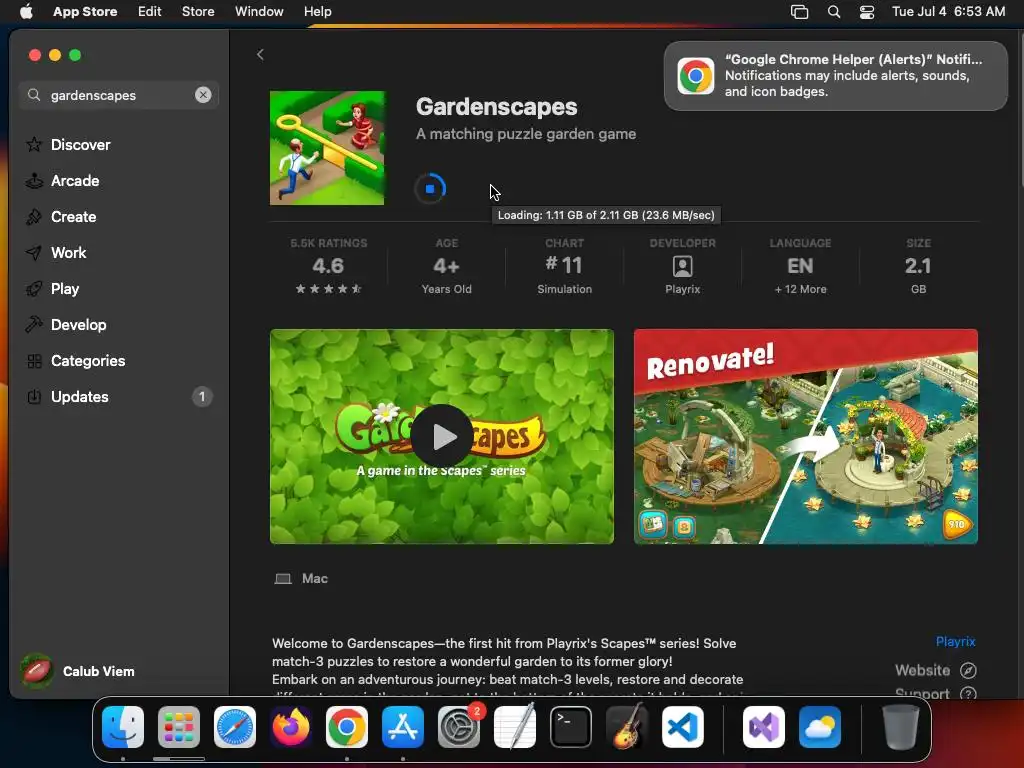Open the Trash in the dock
Screen dimensions: 1024x768
pyautogui.click(x=901, y=727)
